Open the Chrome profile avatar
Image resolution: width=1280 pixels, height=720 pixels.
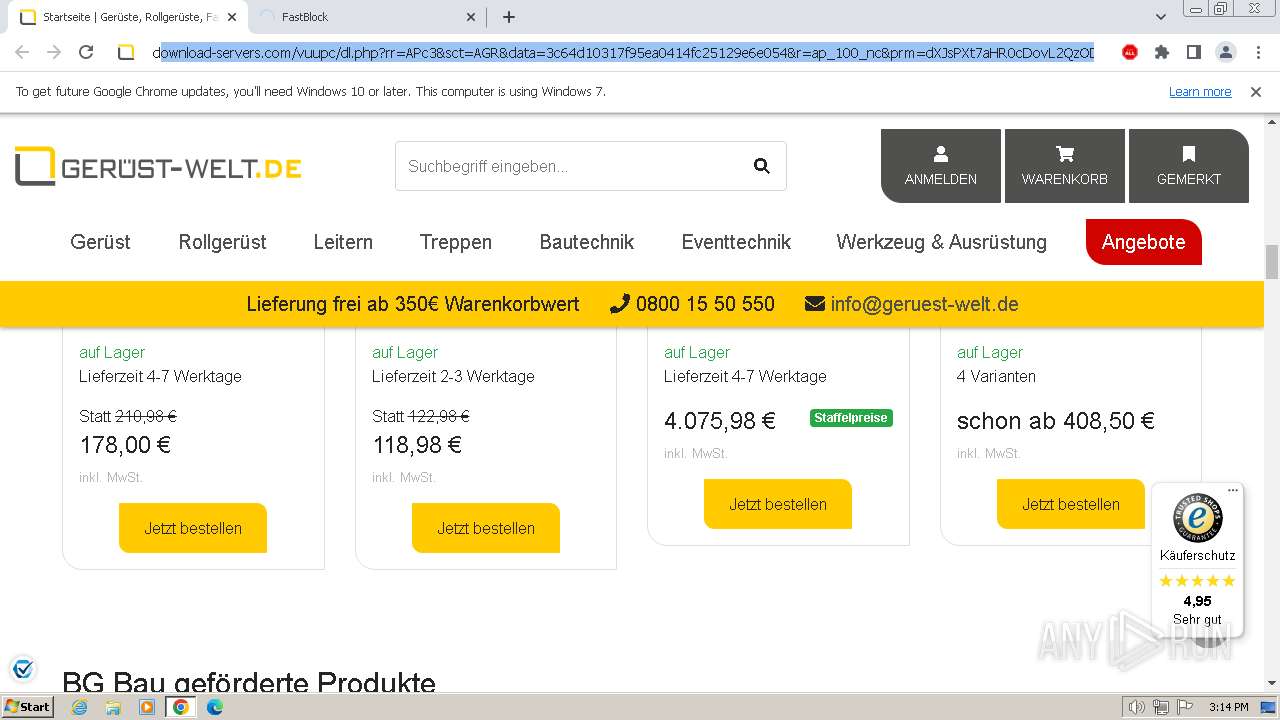click(1225, 52)
